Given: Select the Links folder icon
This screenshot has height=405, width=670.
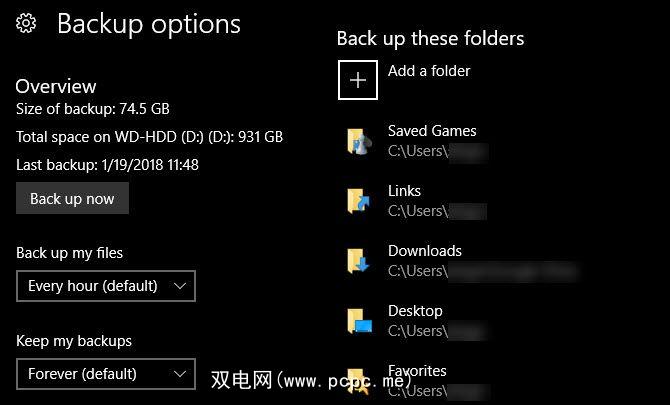Looking at the screenshot, I should click(358, 201).
